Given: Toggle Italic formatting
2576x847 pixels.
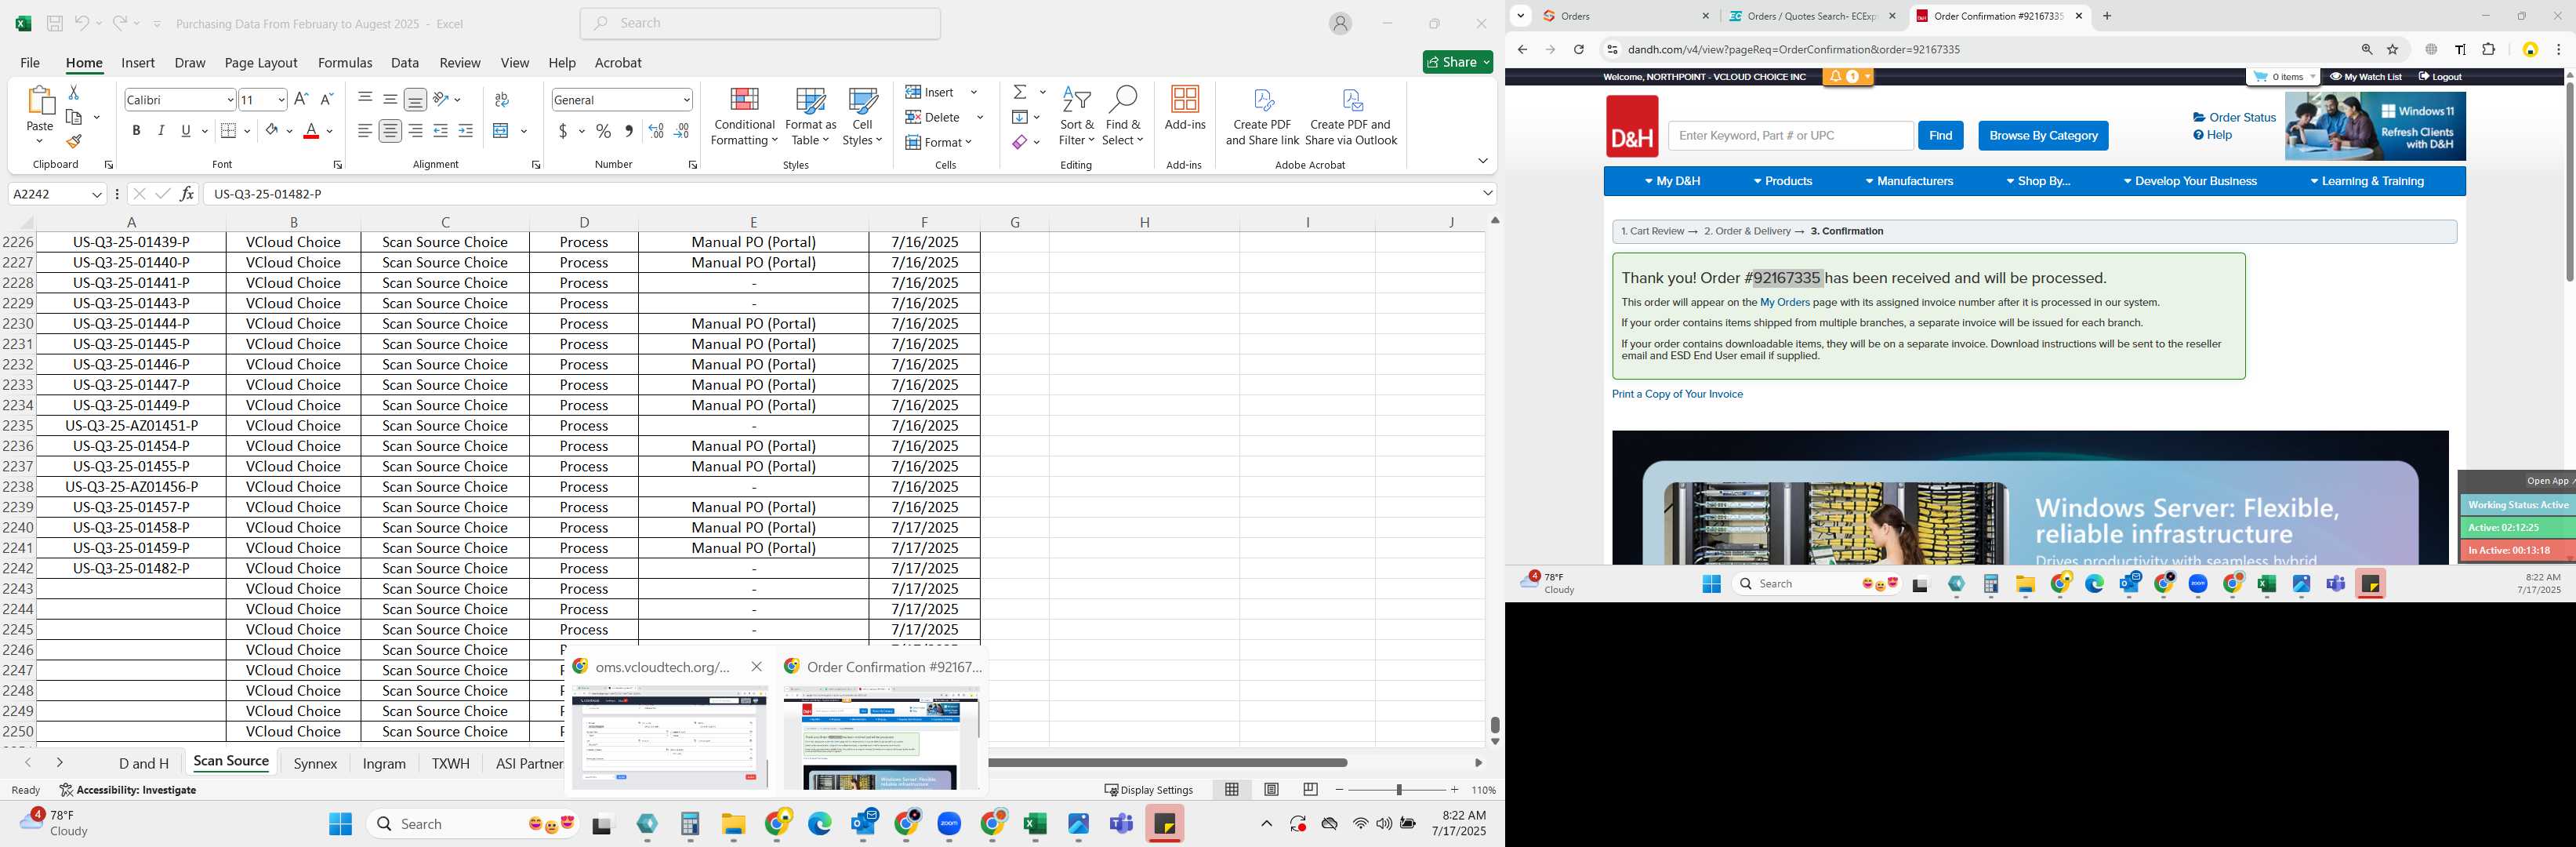Looking at the screenshot, I should [x=161, y=131].
